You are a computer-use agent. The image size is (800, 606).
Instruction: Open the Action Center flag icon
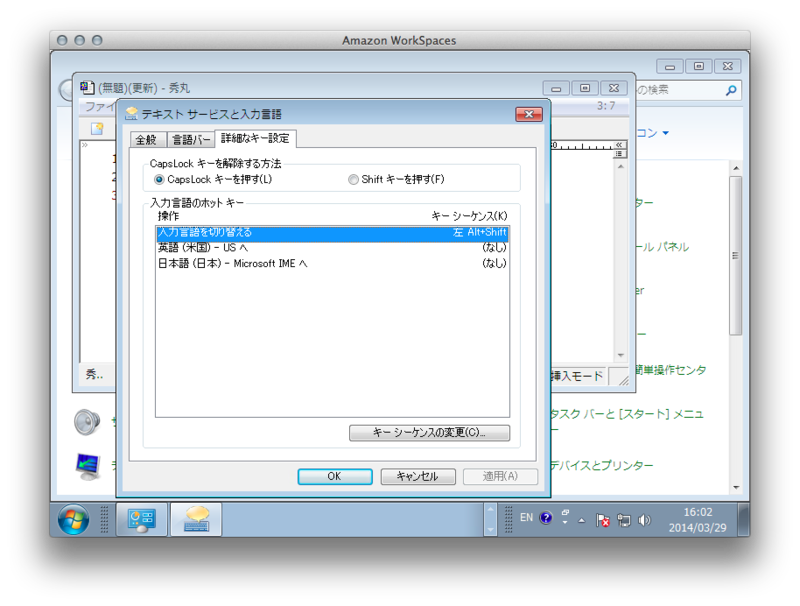pos(603,520)
